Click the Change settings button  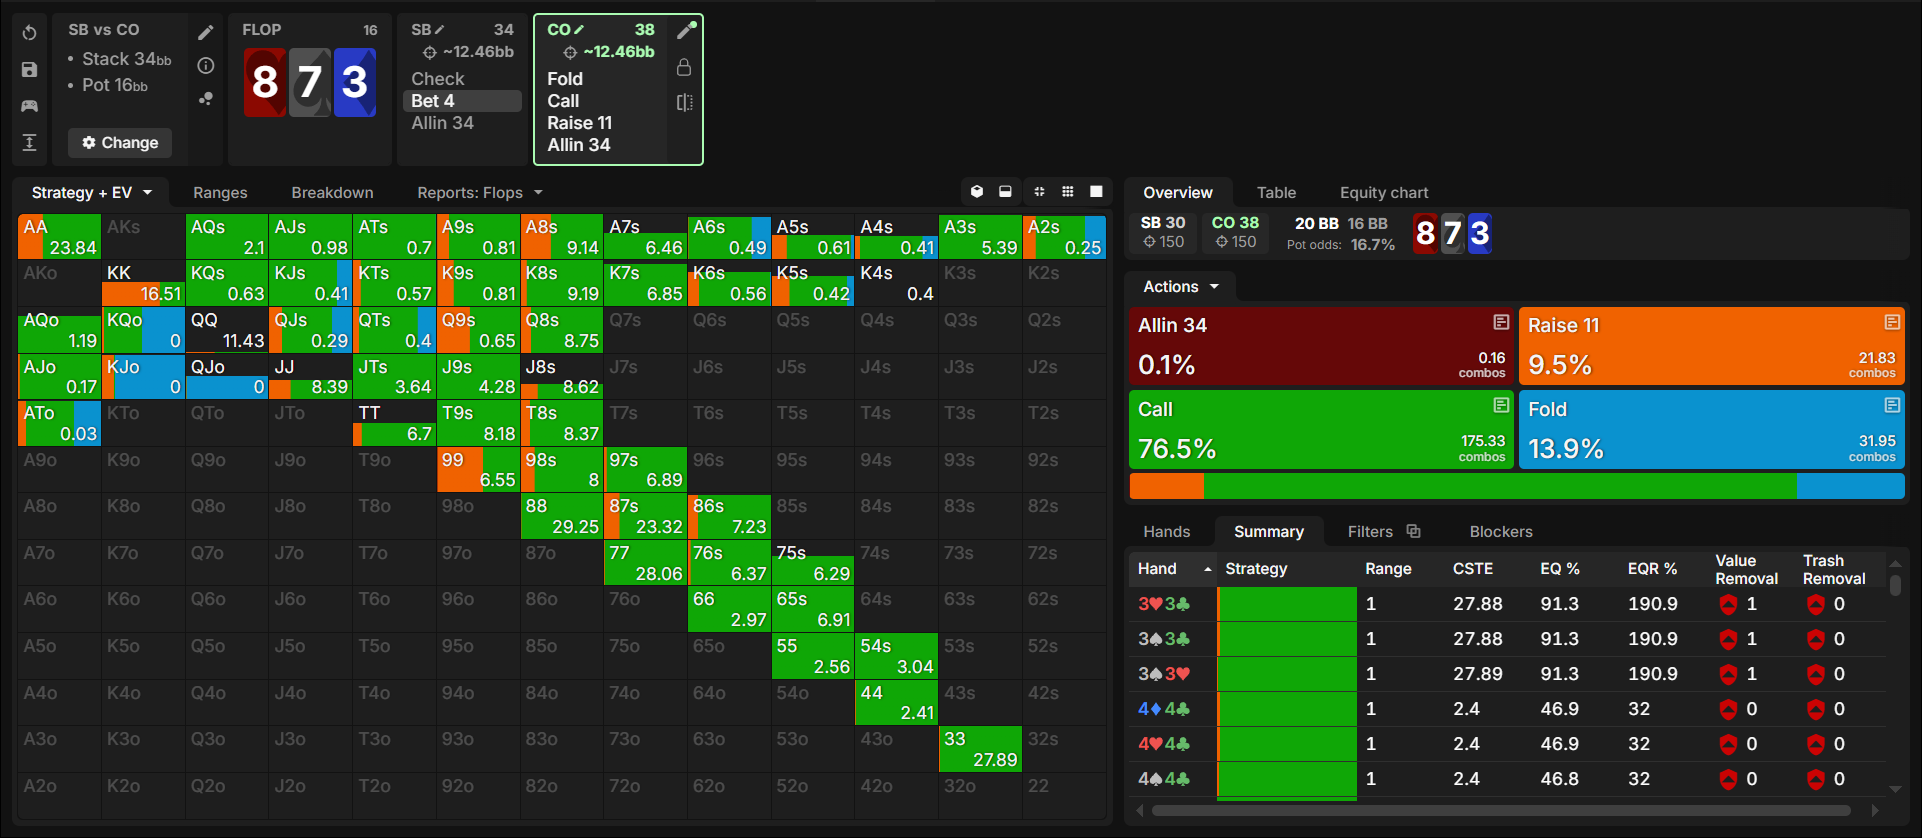click(x=120, y=143)
